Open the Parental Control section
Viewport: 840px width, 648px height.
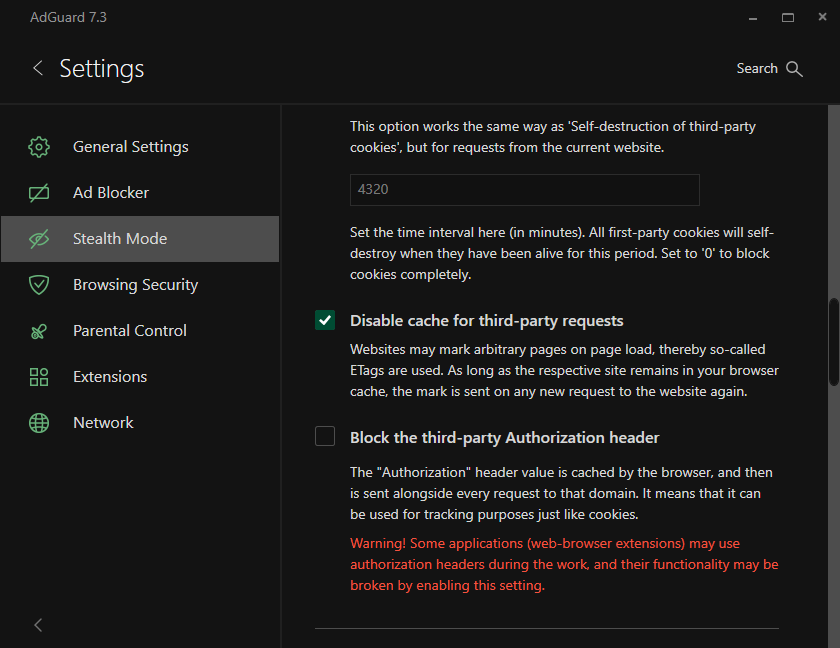pyautogui.click(x=130, y=331)
